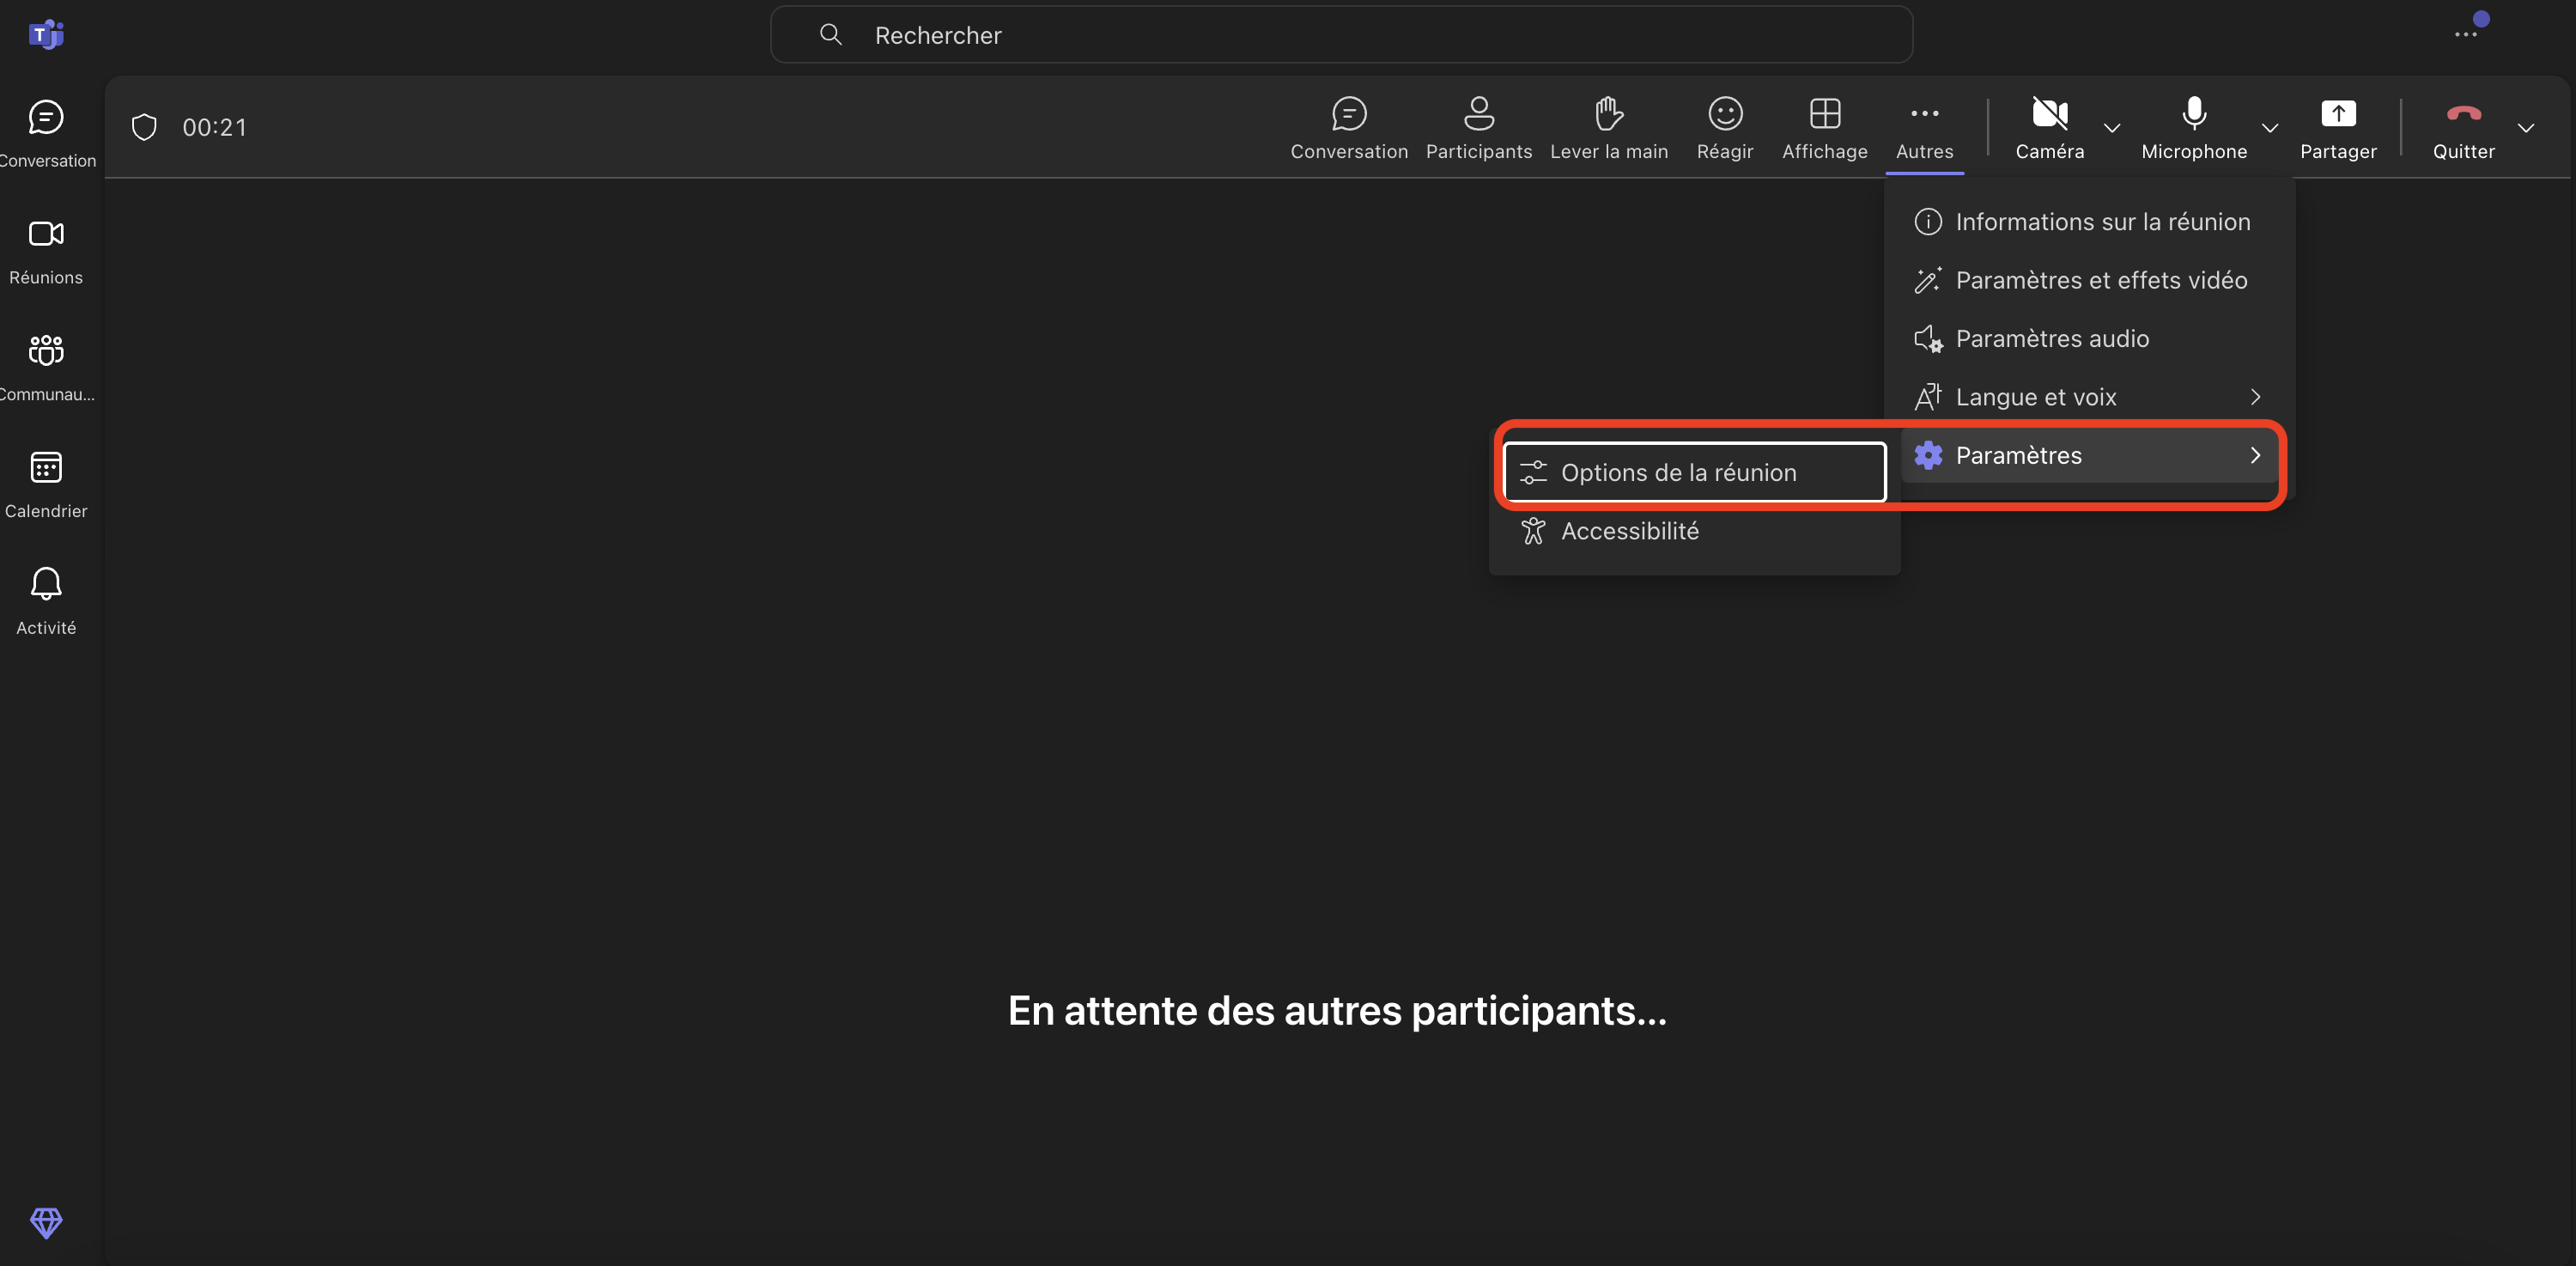Viewport: 2576px width, 1266px height.
Task: Click the shield security icon
Action: click(x=144, y=127)
